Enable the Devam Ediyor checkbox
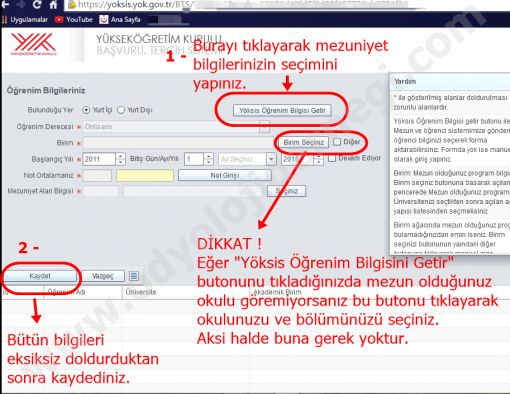The height and width of the screenshot is (394, 510). (332, 158)
